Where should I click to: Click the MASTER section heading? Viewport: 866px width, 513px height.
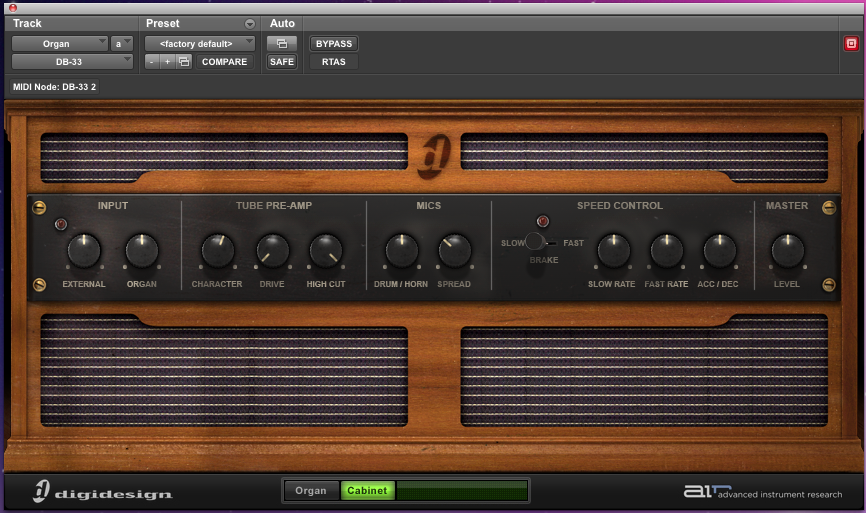(x=786, y=205)
